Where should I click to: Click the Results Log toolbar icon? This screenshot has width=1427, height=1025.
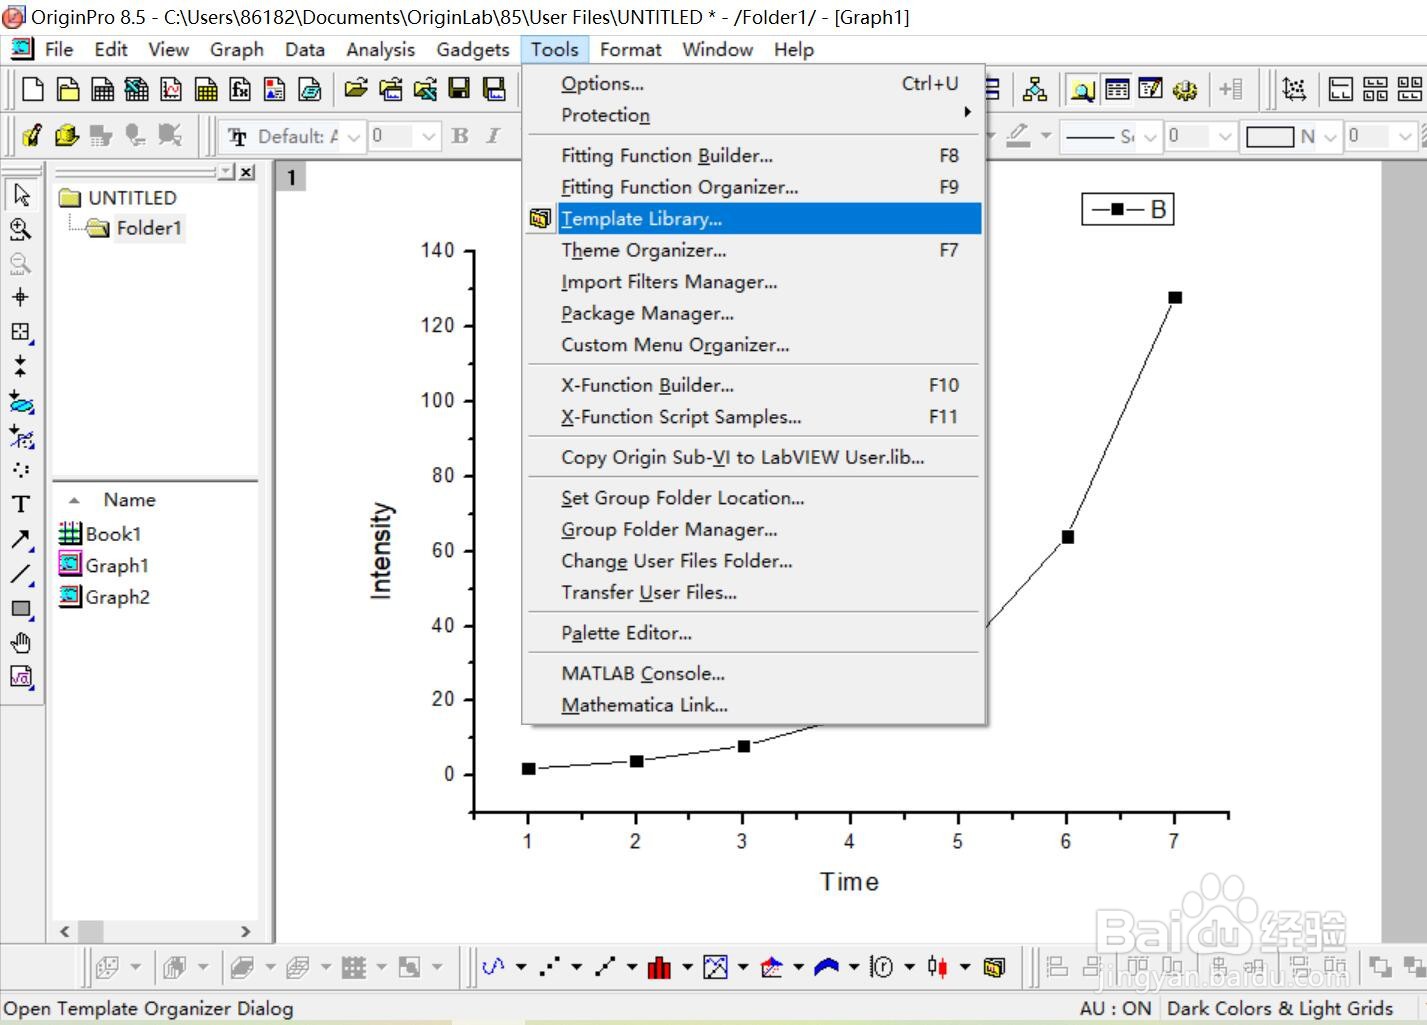click(x=1117, y=90)
